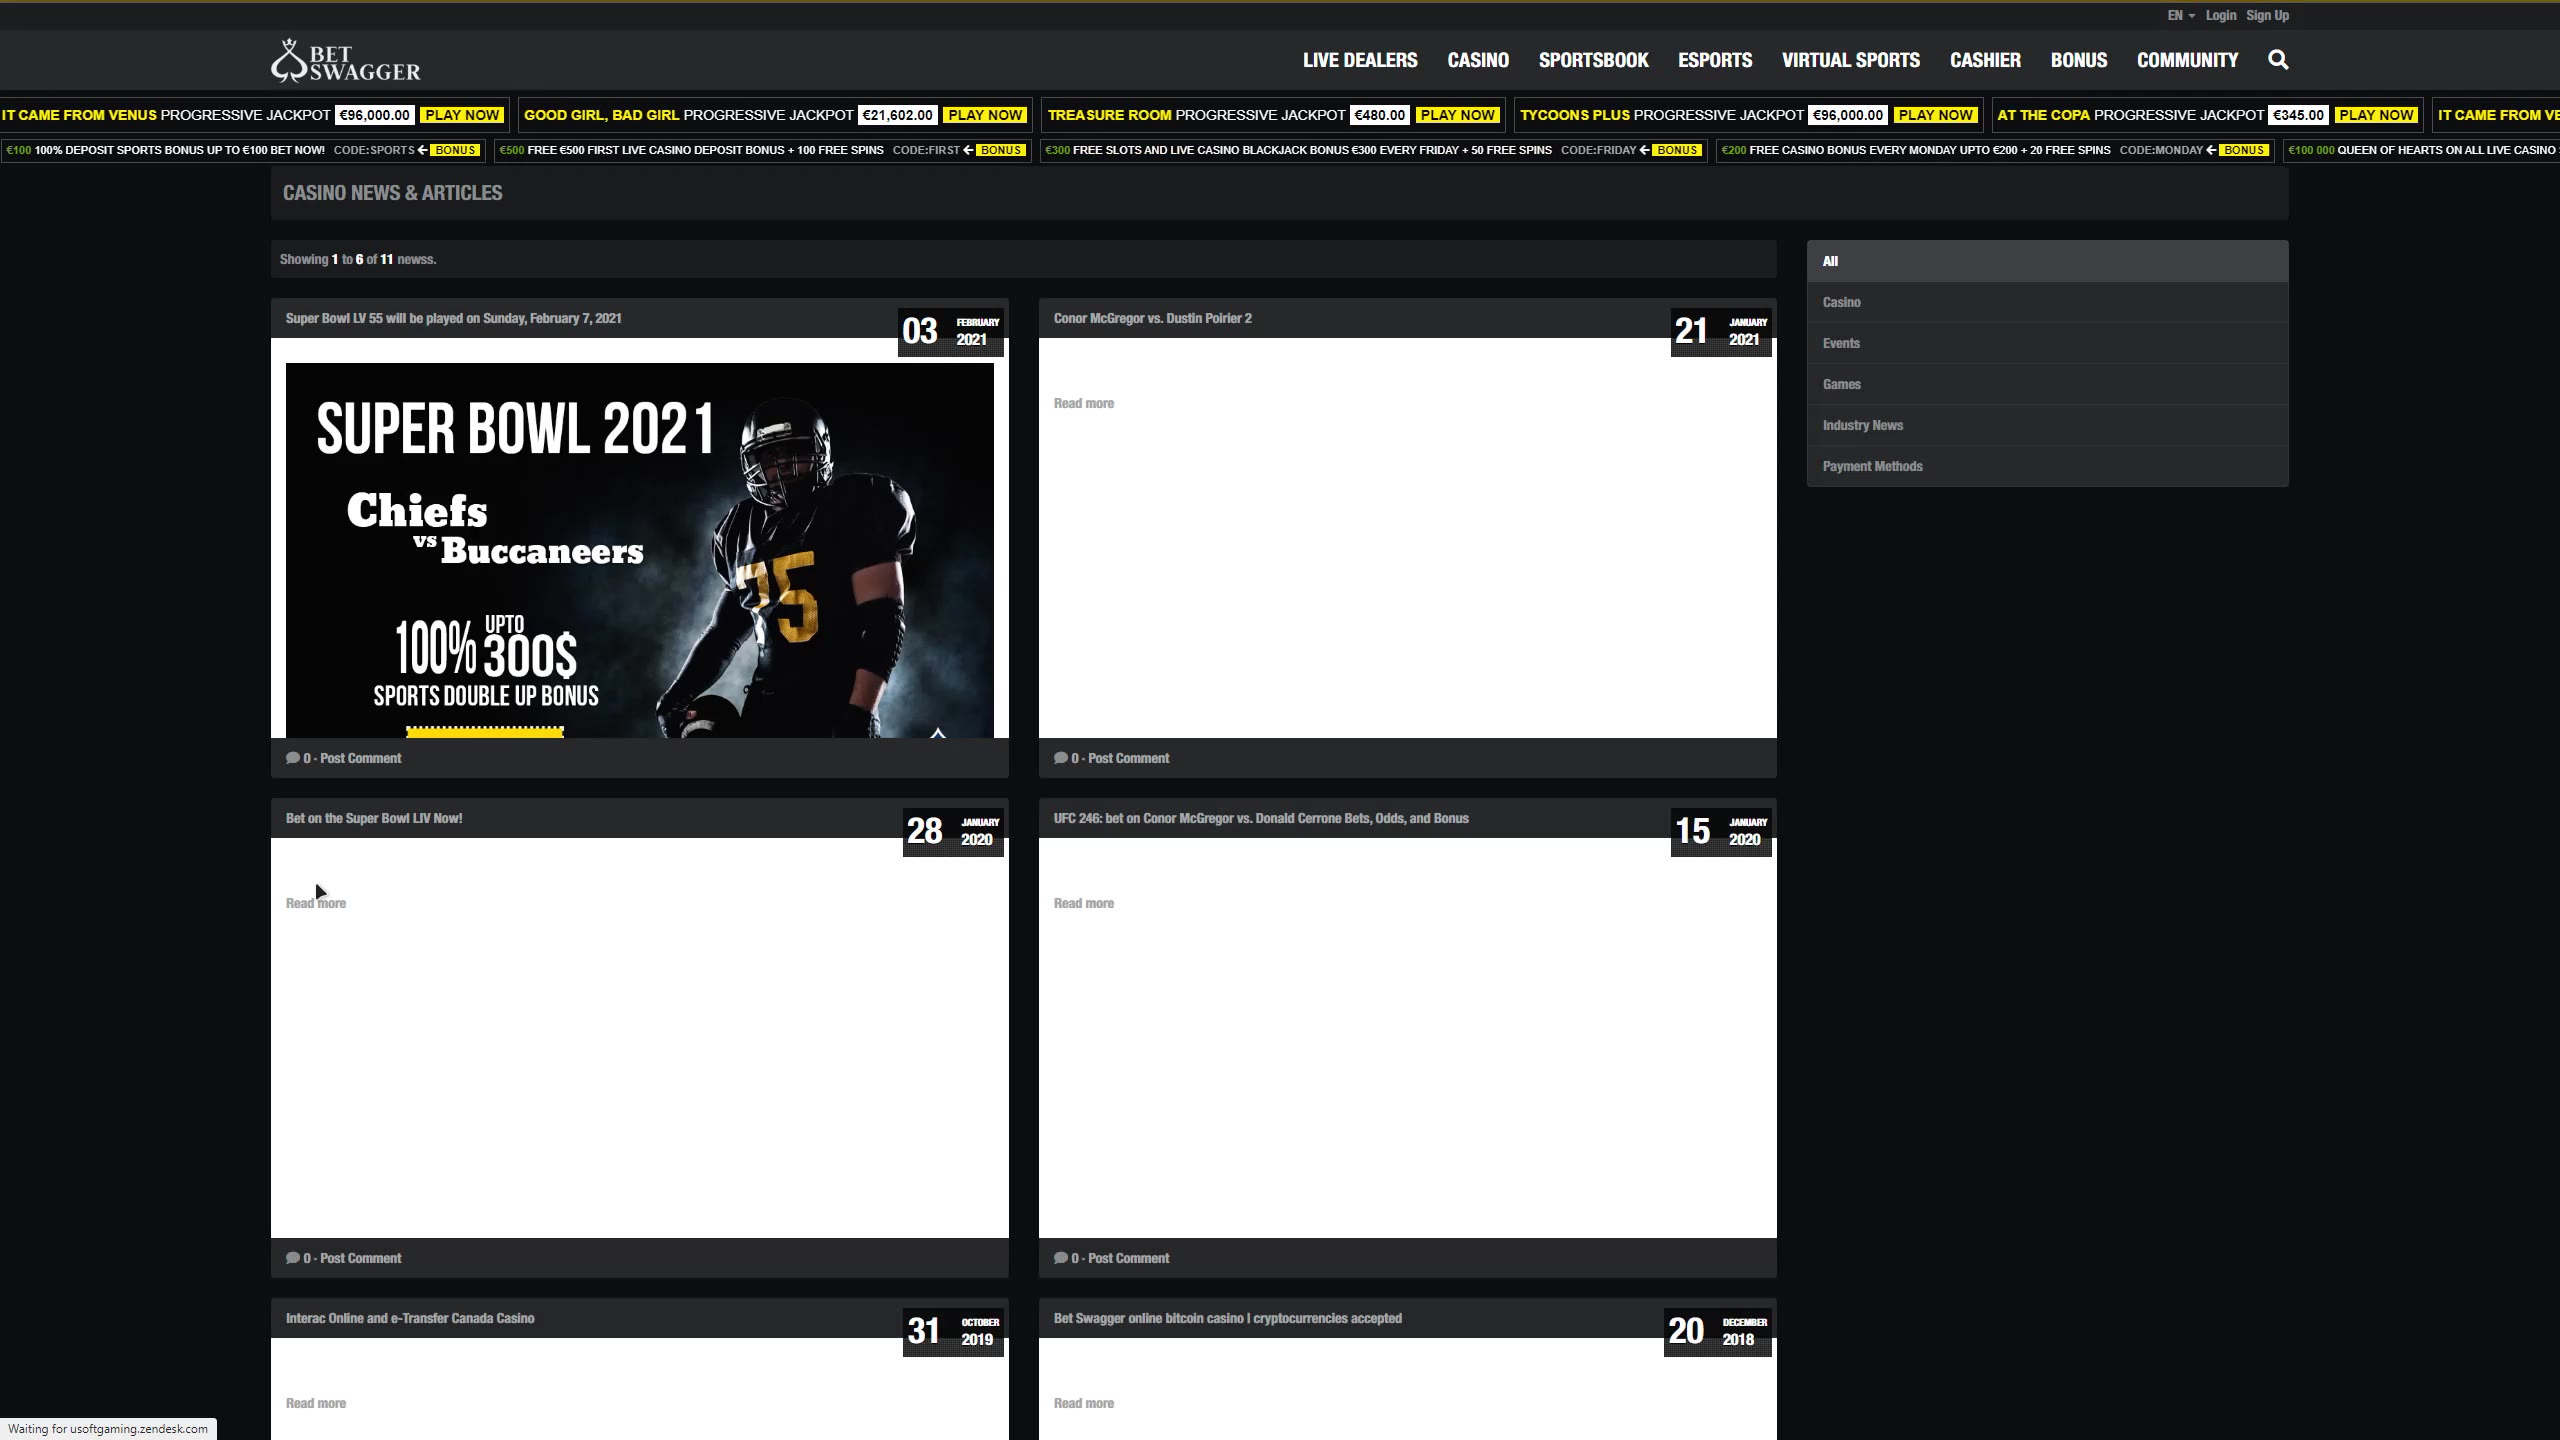Click comment bubble icon under Super Bowl LIV post
The width and height of the screenshot is (2560, 1440).
point(292,1258)
